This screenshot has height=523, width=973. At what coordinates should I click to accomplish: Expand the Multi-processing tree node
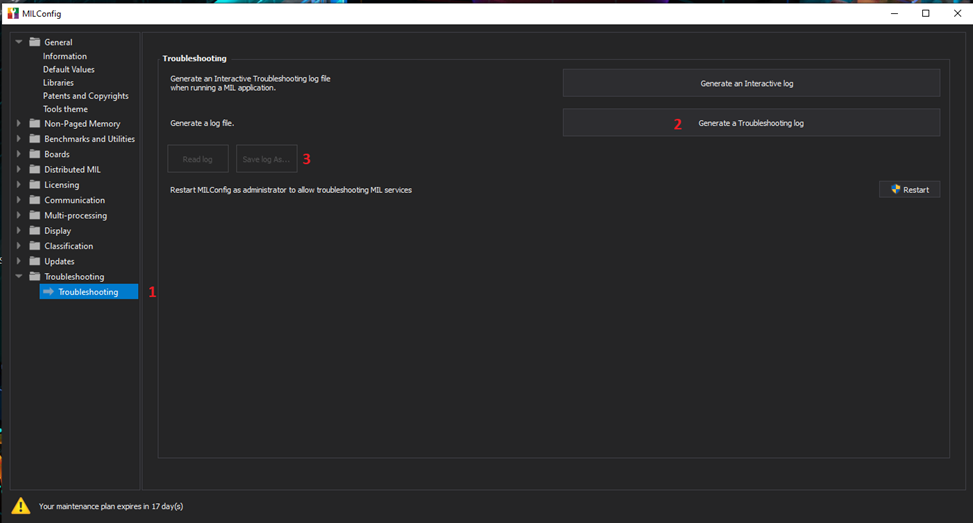[19, 215]
